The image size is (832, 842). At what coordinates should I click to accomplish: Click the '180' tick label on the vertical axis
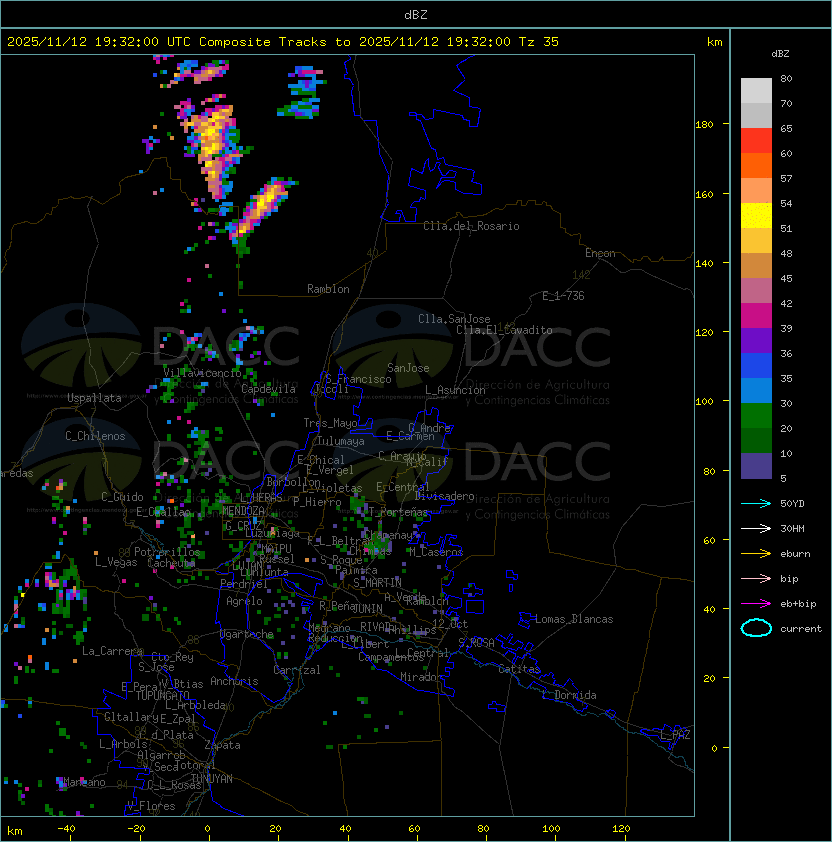point(704,125)
